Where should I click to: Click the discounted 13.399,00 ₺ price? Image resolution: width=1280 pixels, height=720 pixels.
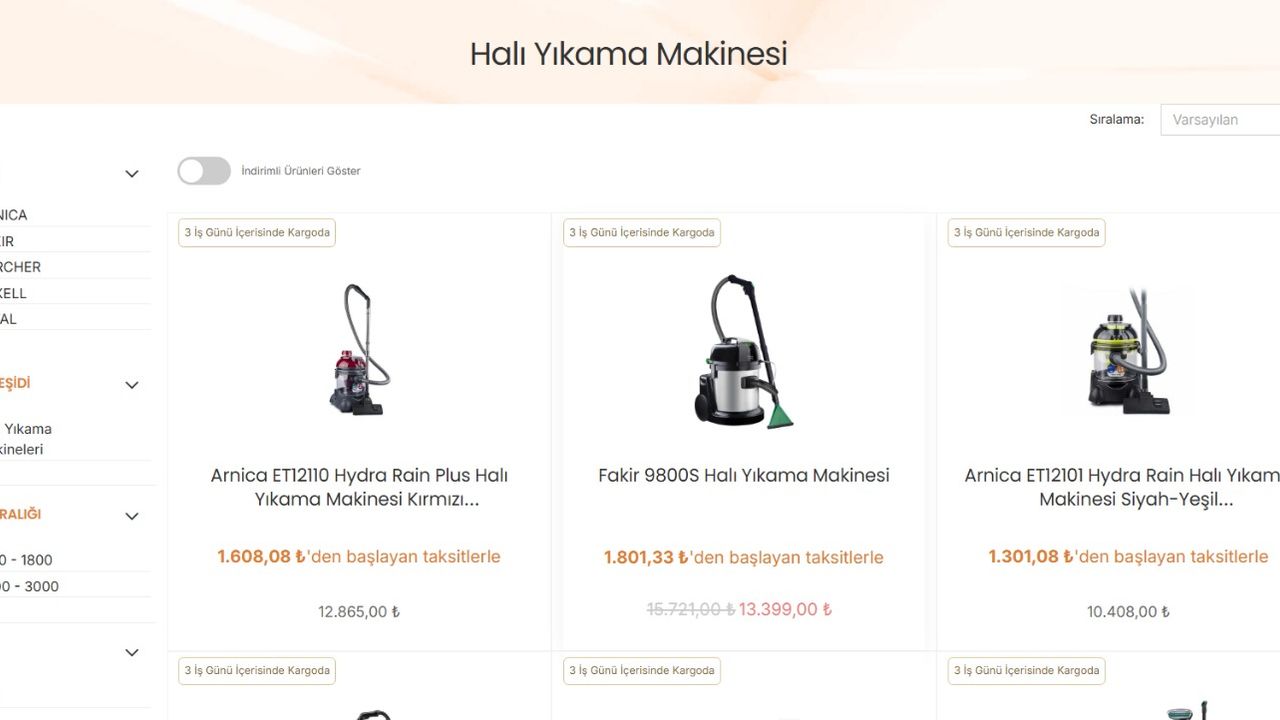pyautogui.click(x=785, y=609)
